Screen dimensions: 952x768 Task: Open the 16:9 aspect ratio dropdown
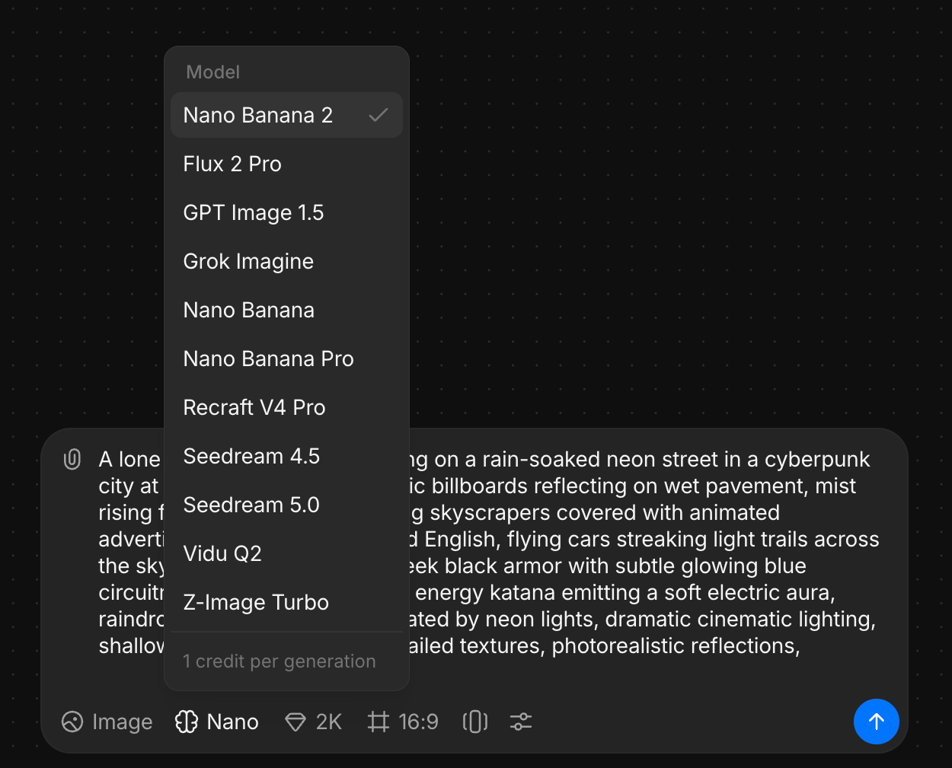(x=403, y=722)
